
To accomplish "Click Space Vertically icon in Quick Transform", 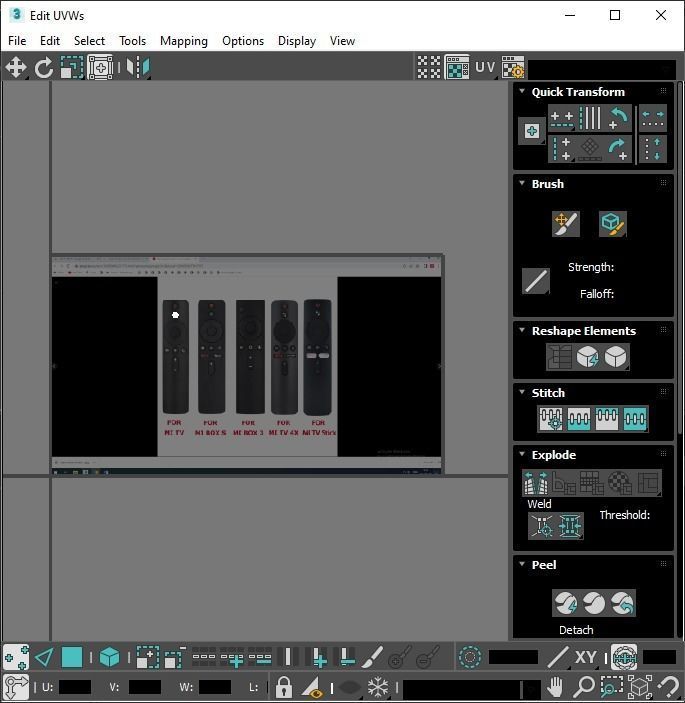I will 653,148.
